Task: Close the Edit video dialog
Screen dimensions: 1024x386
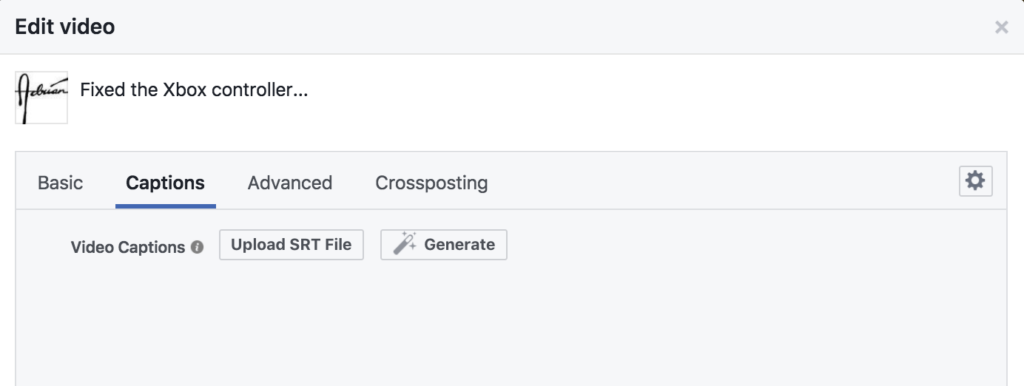Action: (1001, 27)
